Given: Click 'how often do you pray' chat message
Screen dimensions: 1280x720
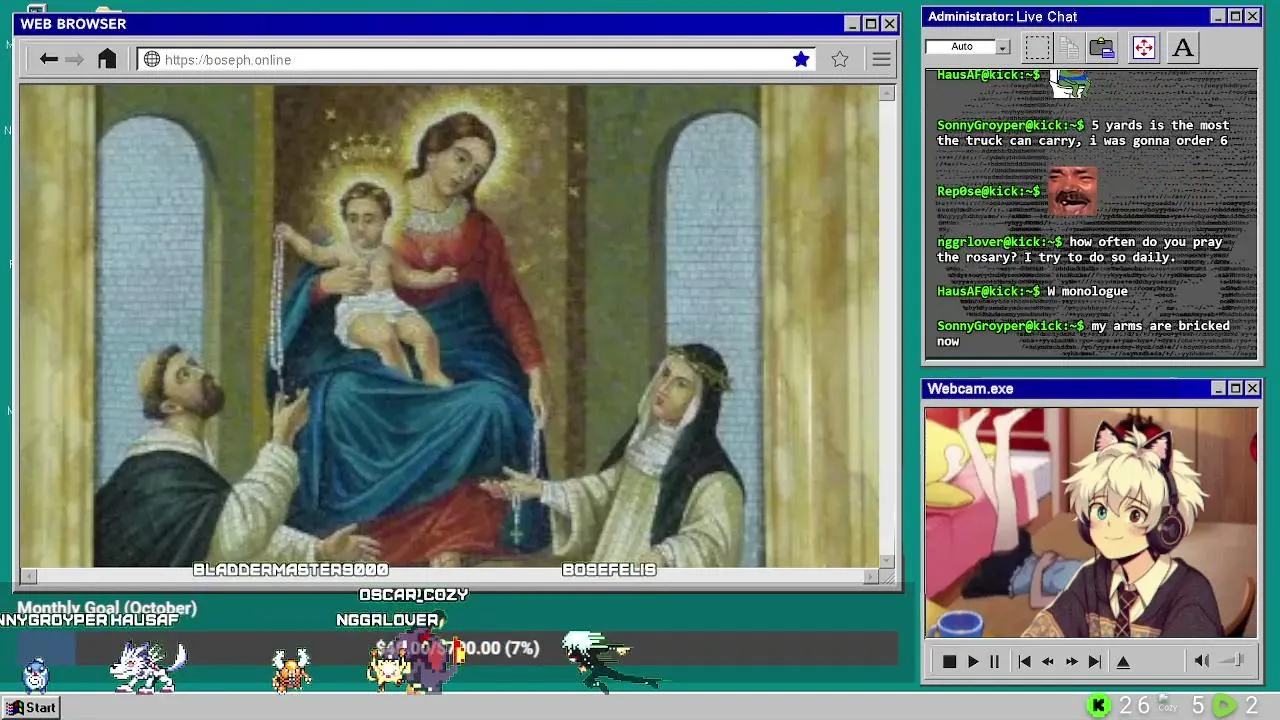Looking at the screenshot, I should click(x=1080, y=249).
